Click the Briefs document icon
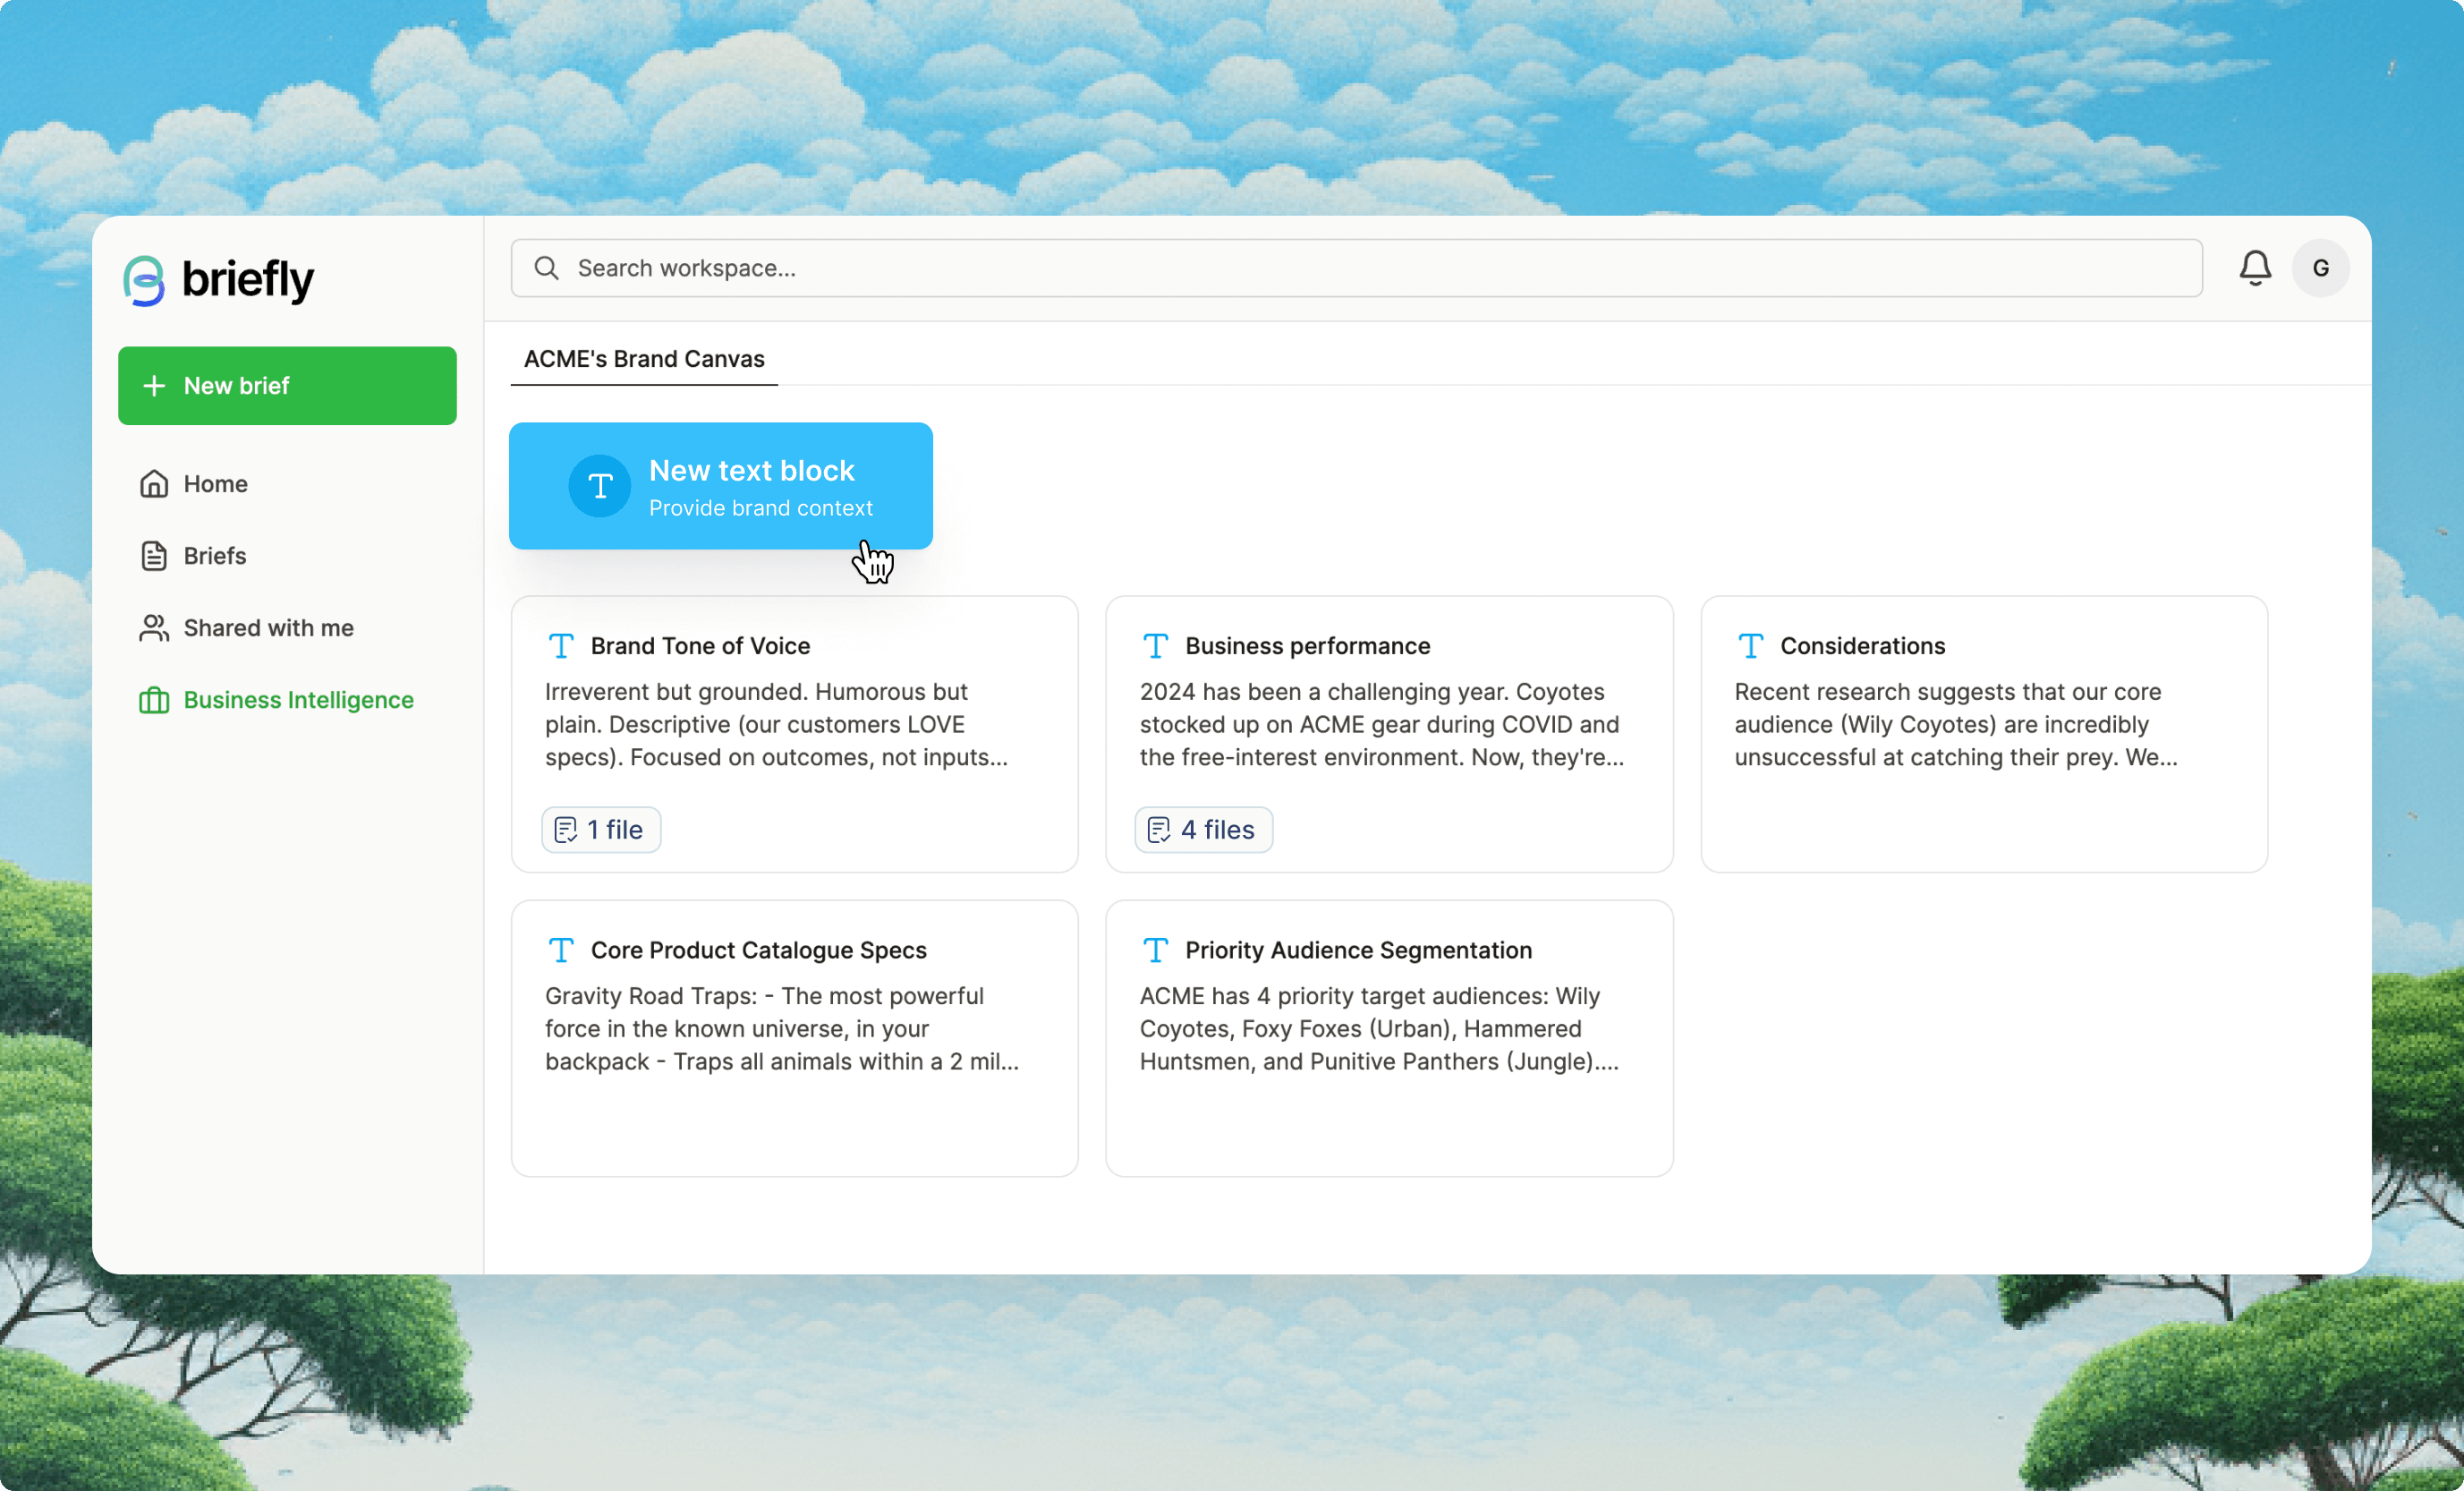Viewport: 2464px width, 1491px height. [153, 556]
